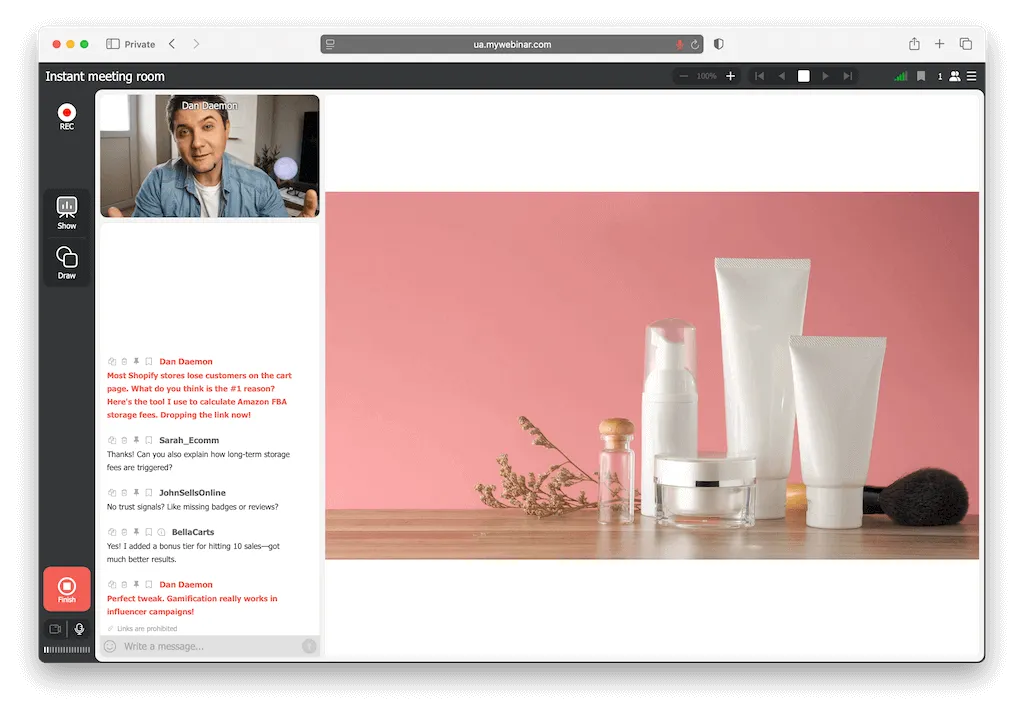This screenshot has height=714, width=1024.
Task: Open the emoji picker in chat box
Action: coord(110,646)
